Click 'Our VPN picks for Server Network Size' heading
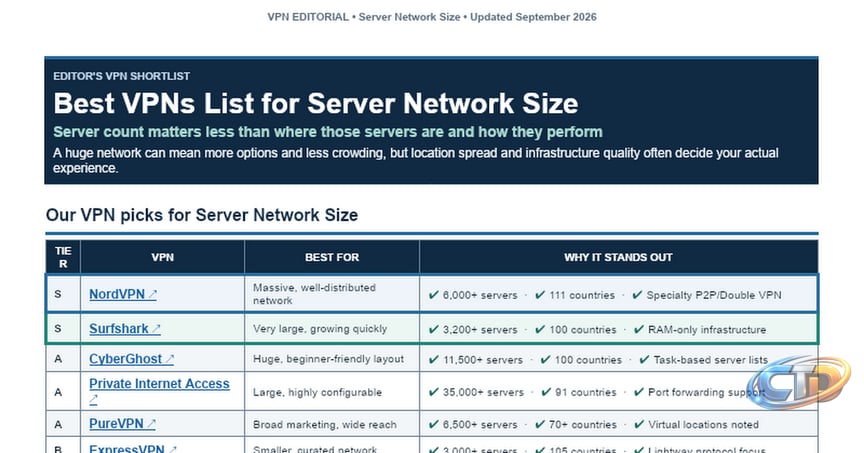864x453 pixels. click(x=202, y=215)
